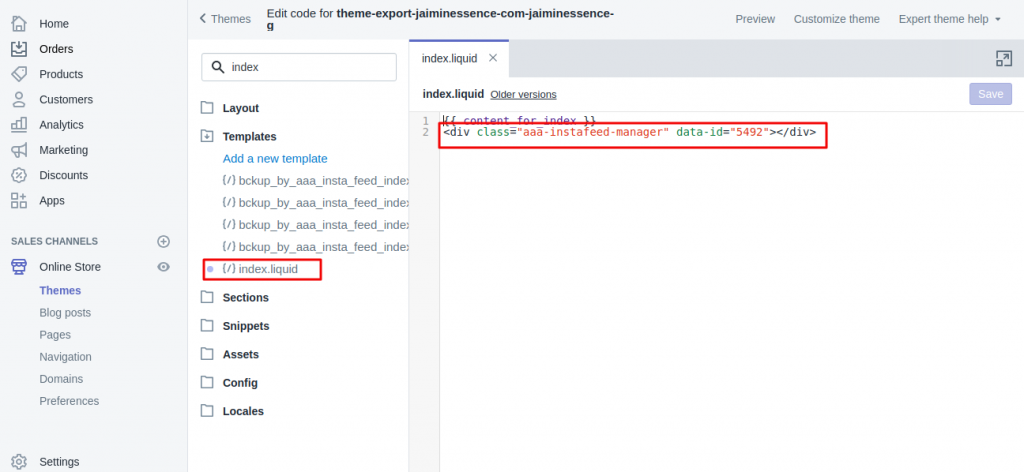The height and width of the screenshot is (472, 1024).
Task: Toggle fullscreen editor with expand icon
Action: pyautogui.click(x=1003, y=59)
